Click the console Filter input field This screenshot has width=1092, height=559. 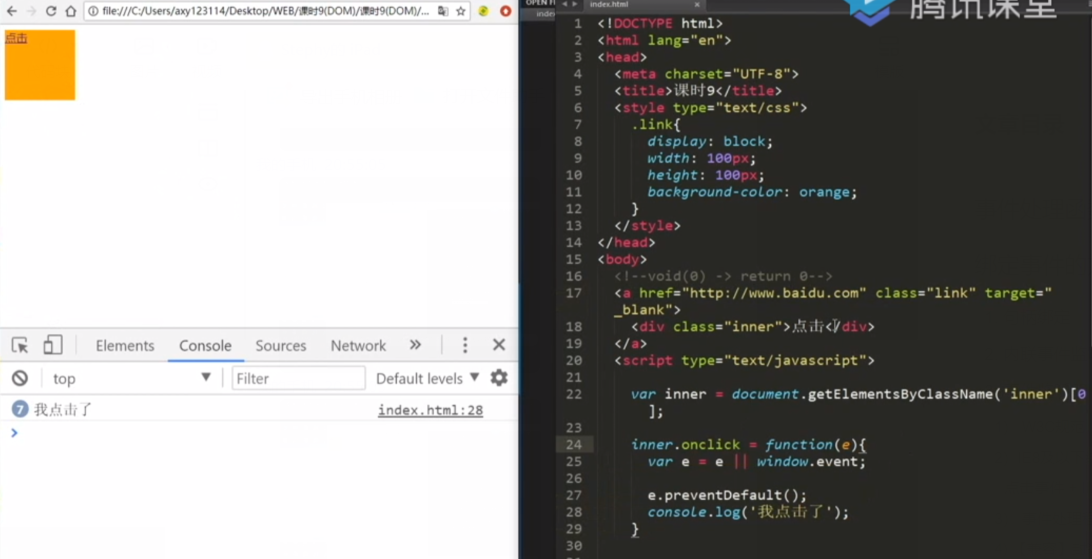point(298,378)
